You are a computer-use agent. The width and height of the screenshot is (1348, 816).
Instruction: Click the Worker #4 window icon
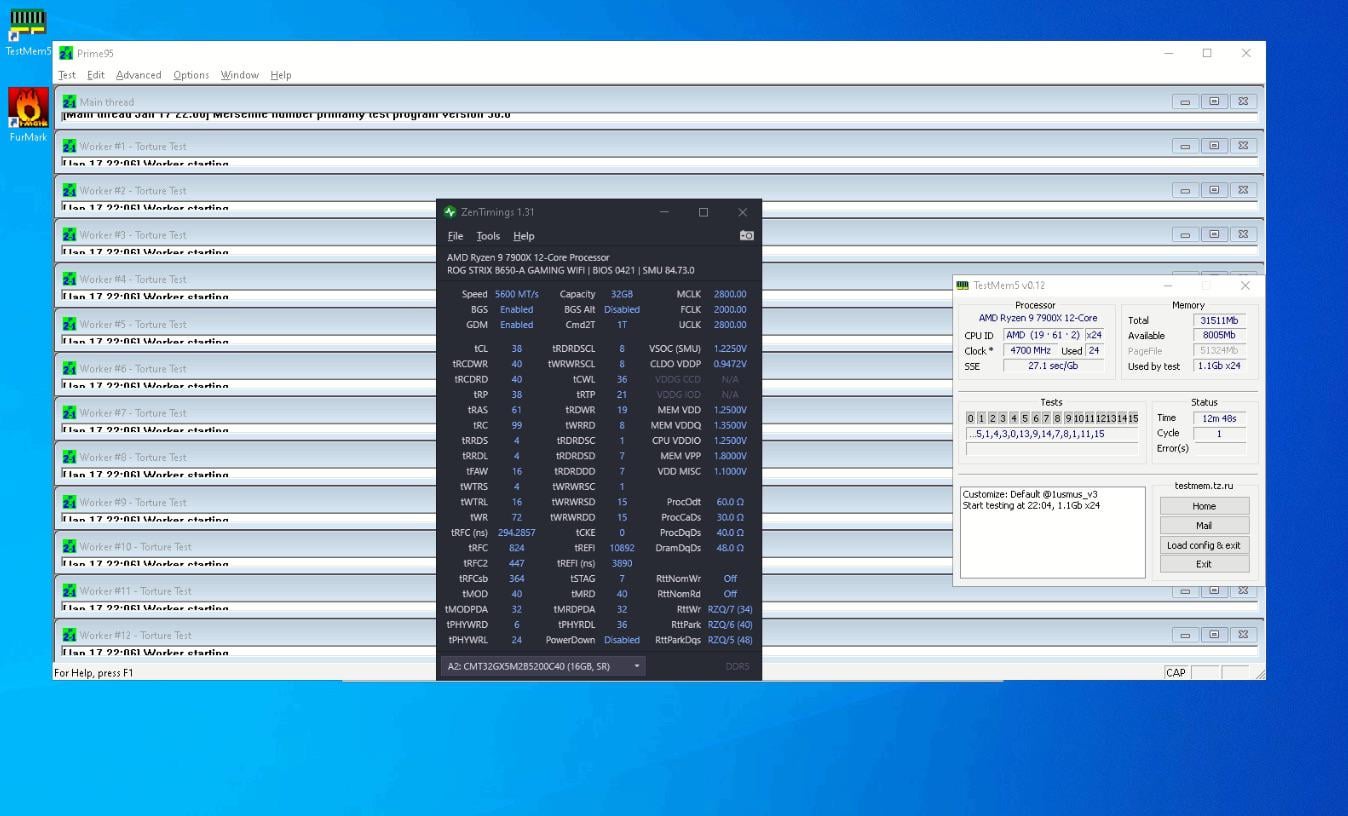[x=69, y=279]
